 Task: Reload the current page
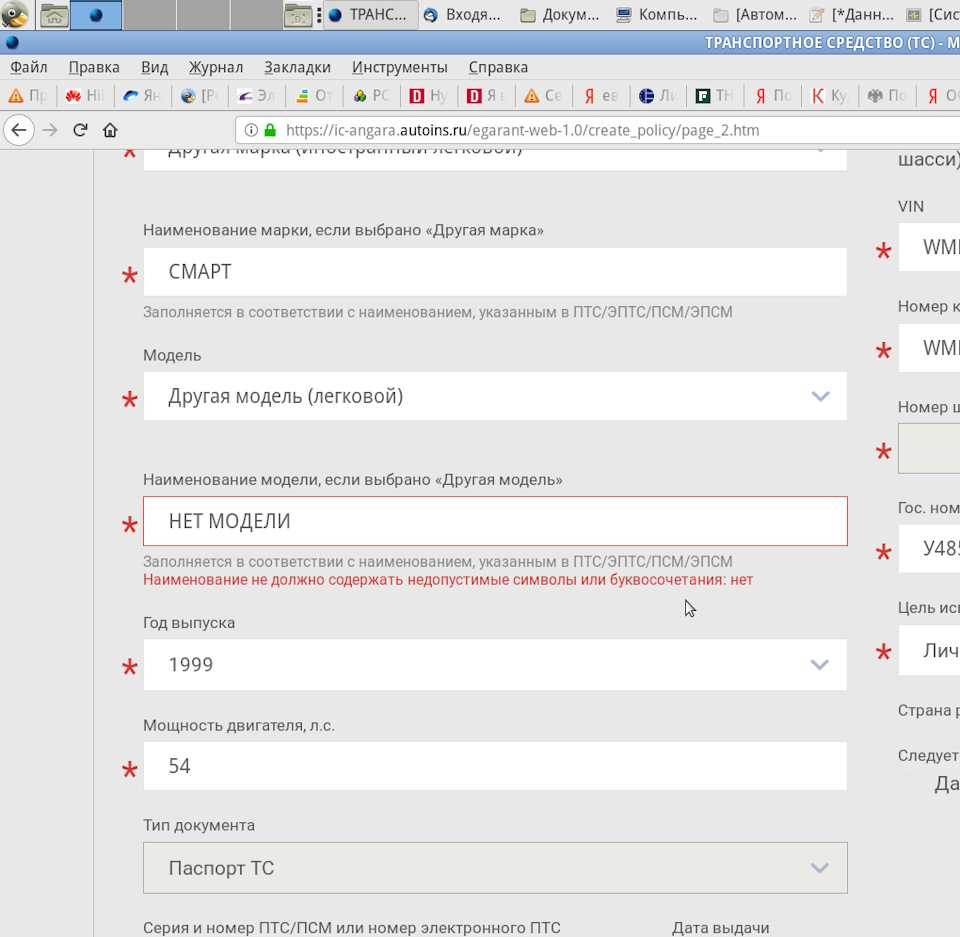(80, 130)
